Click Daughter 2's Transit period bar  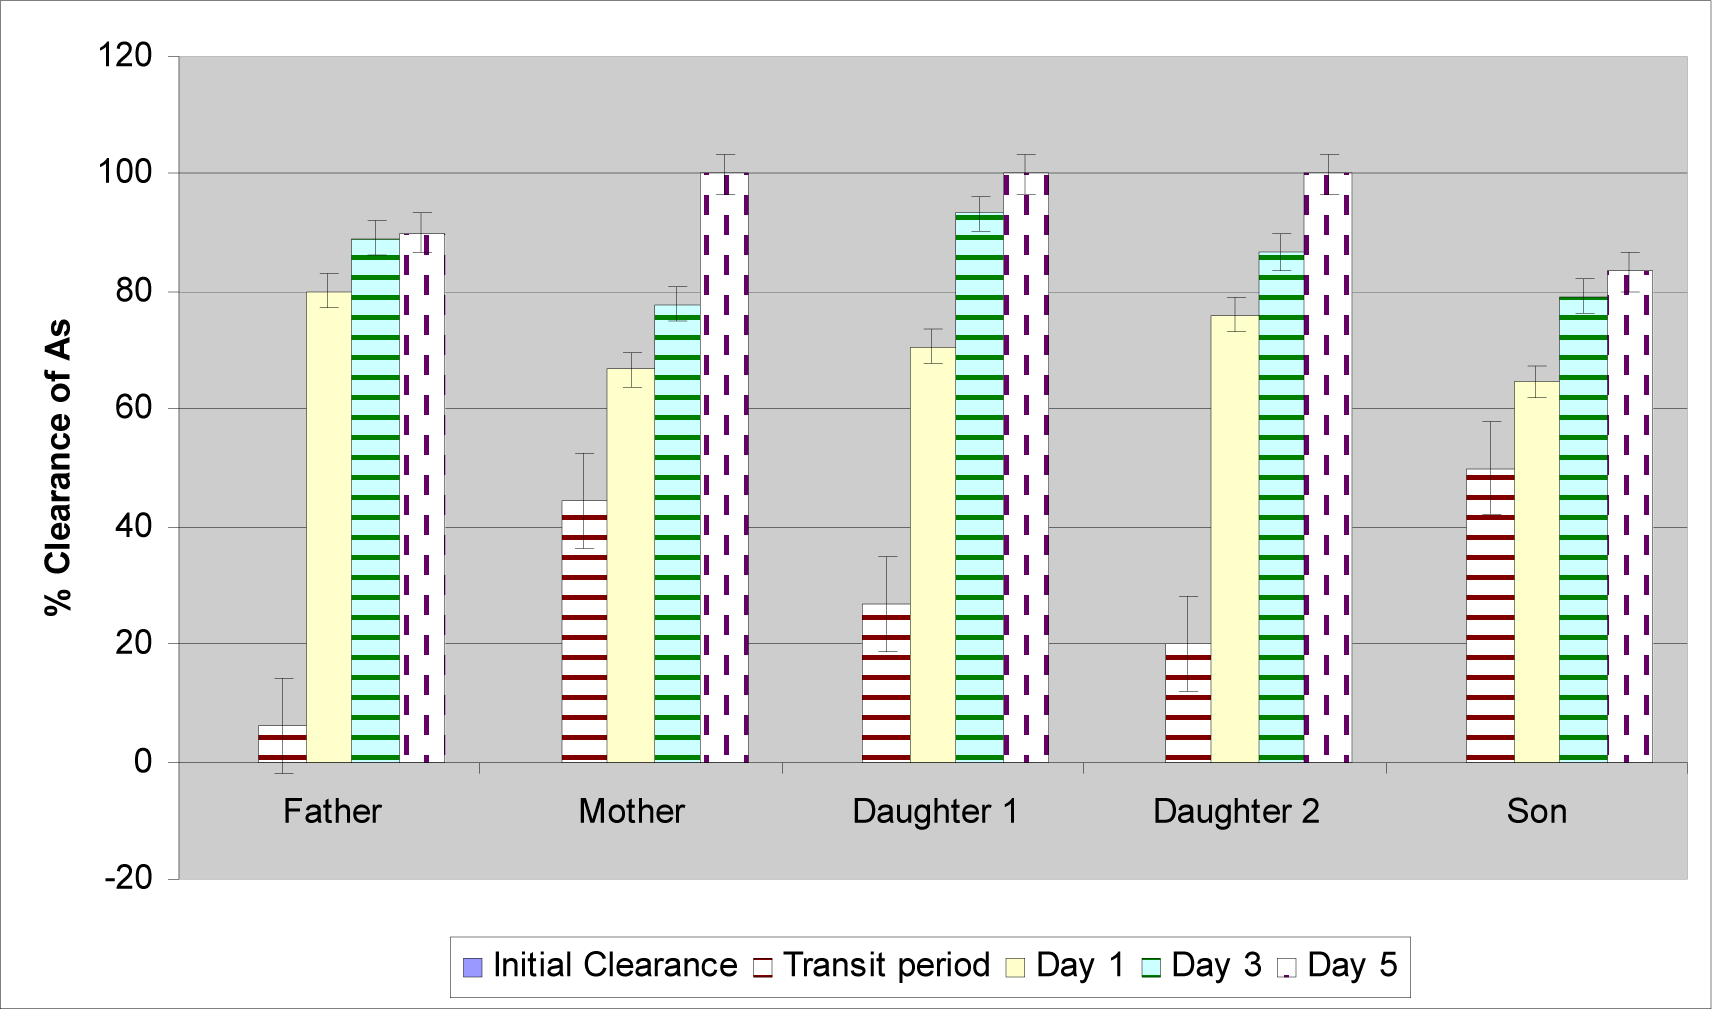pyautogui.click(x=1187, y=703)
